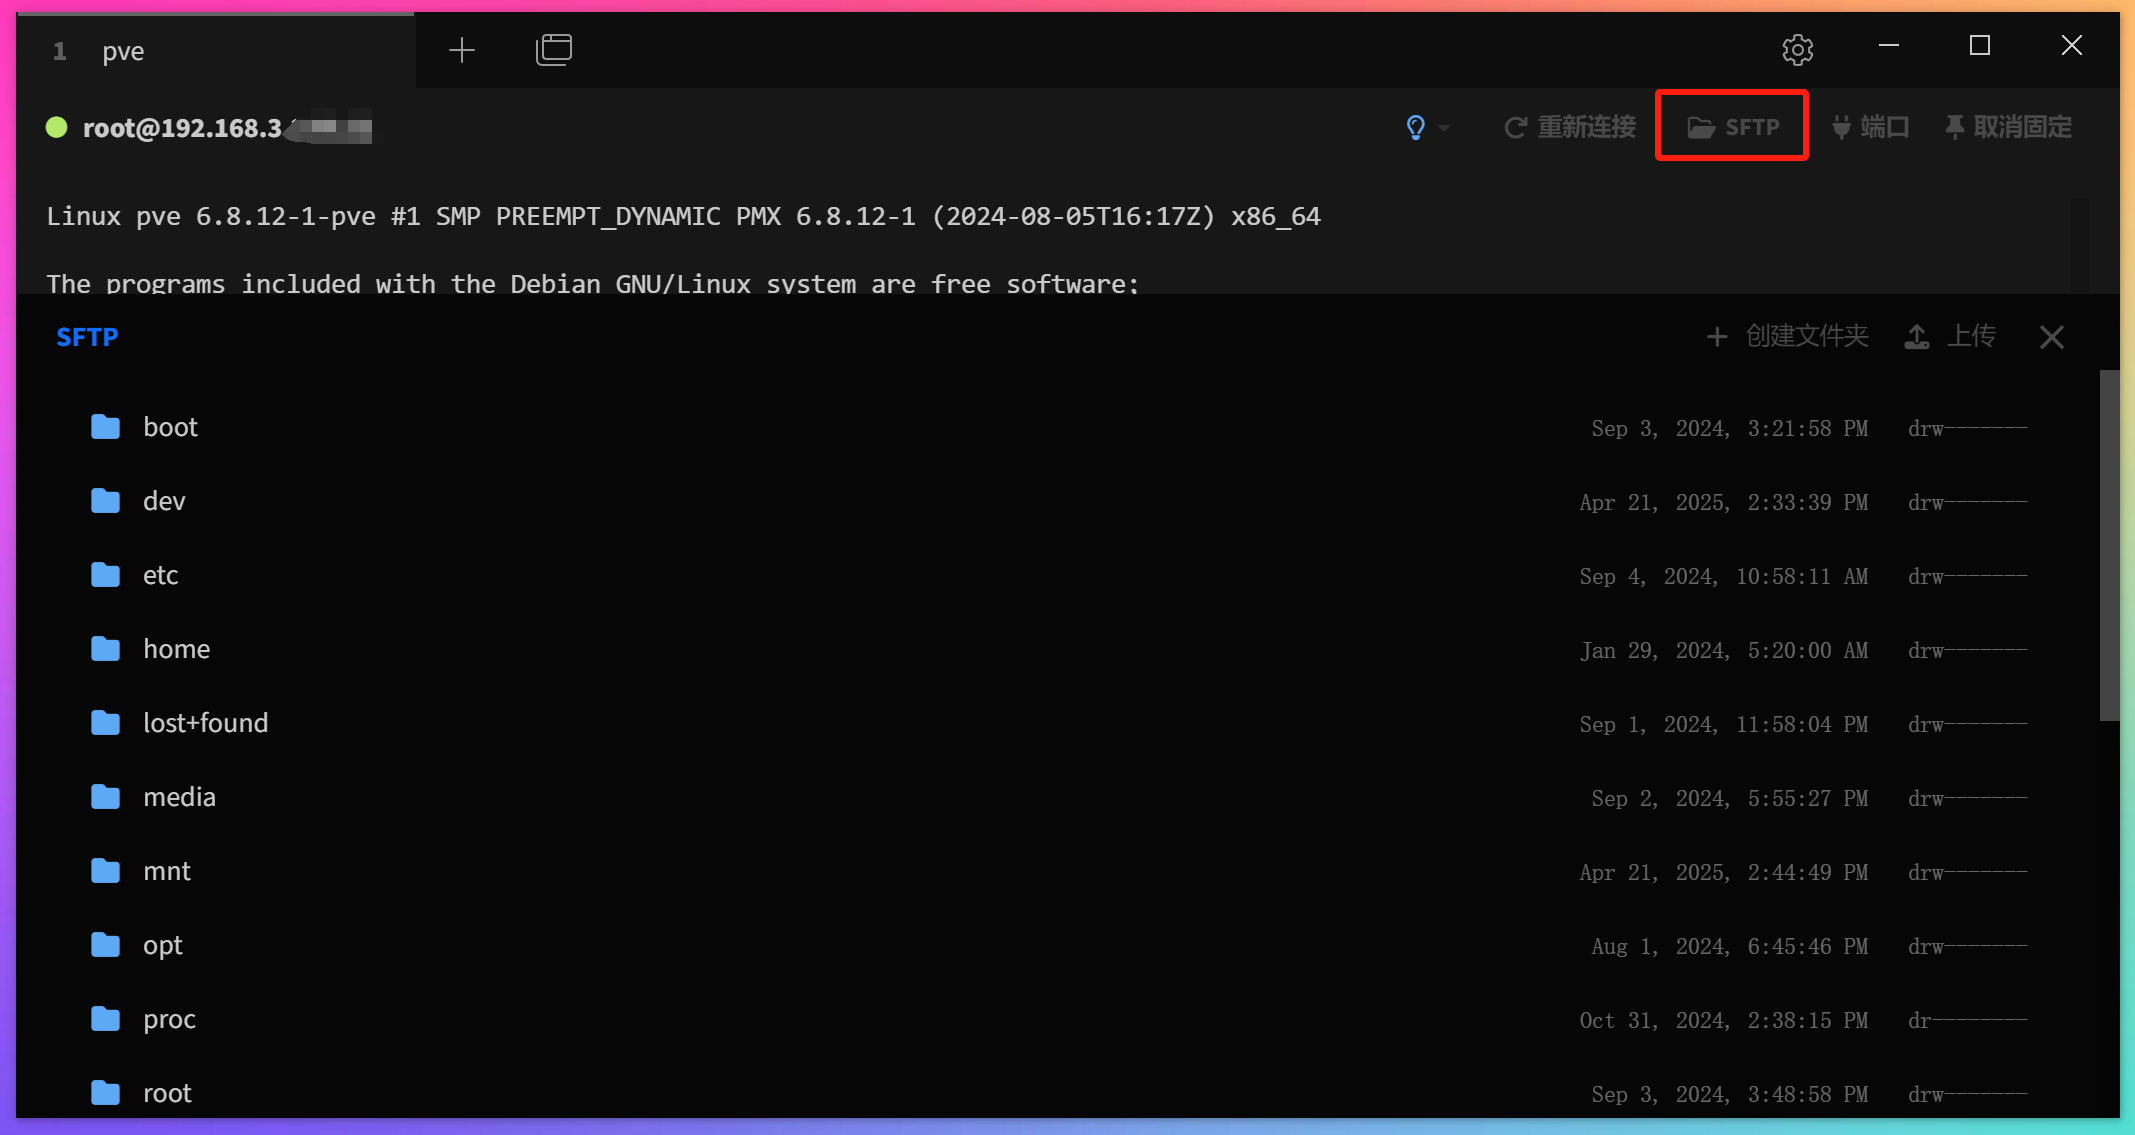Click the green connection status dot
The width and height of the screenshot is (2135, 1135).
[x=57, y=127]
